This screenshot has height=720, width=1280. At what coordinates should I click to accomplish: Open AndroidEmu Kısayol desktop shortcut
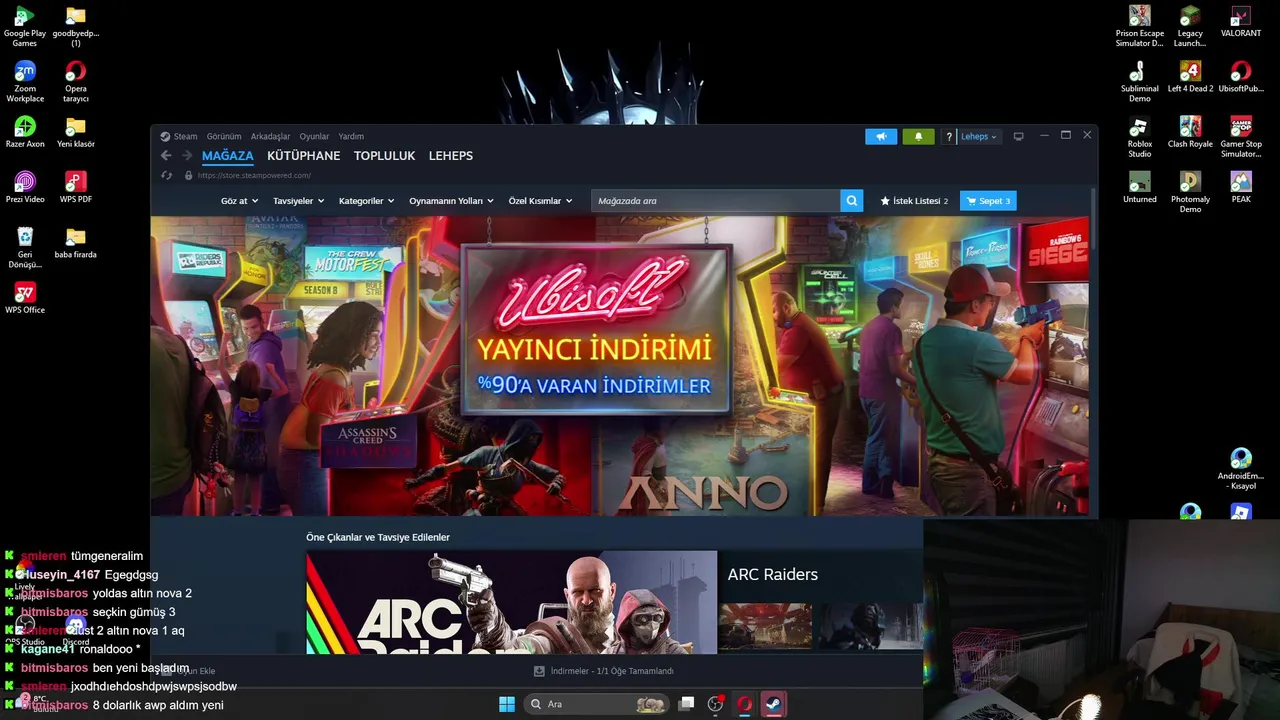[1241, 469]
